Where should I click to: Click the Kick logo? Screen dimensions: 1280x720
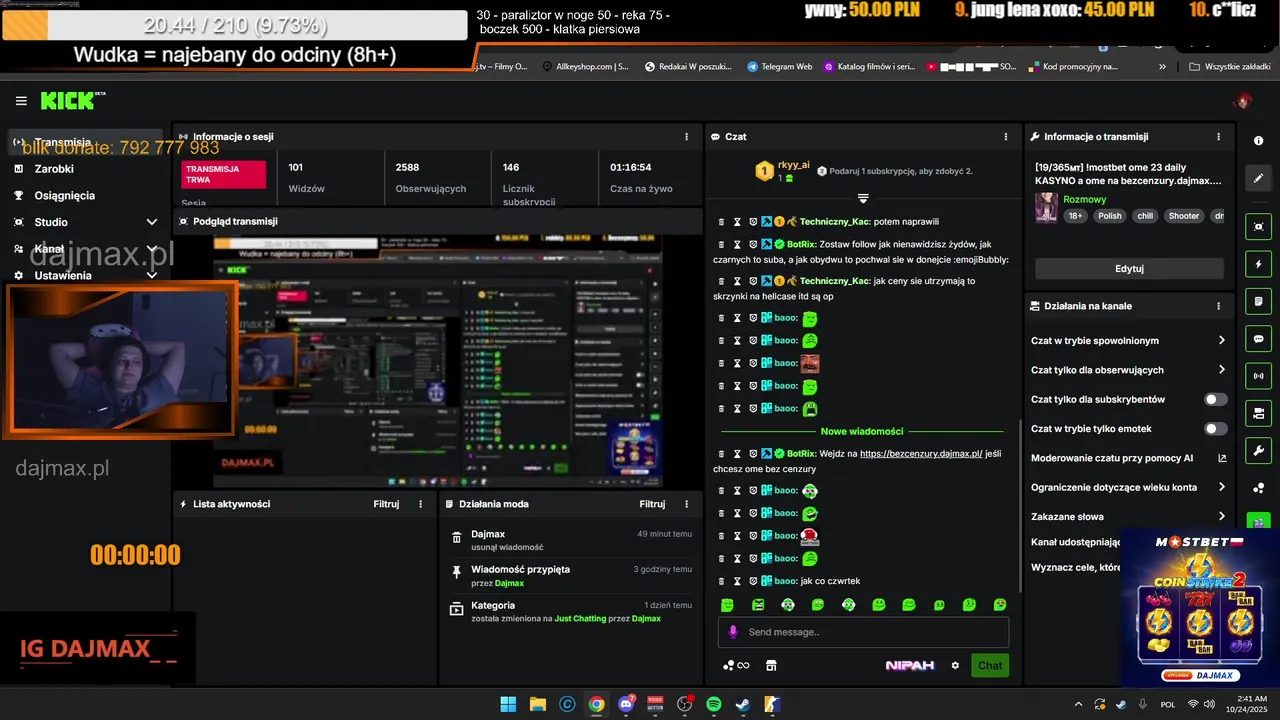click(x=72, y=101)
